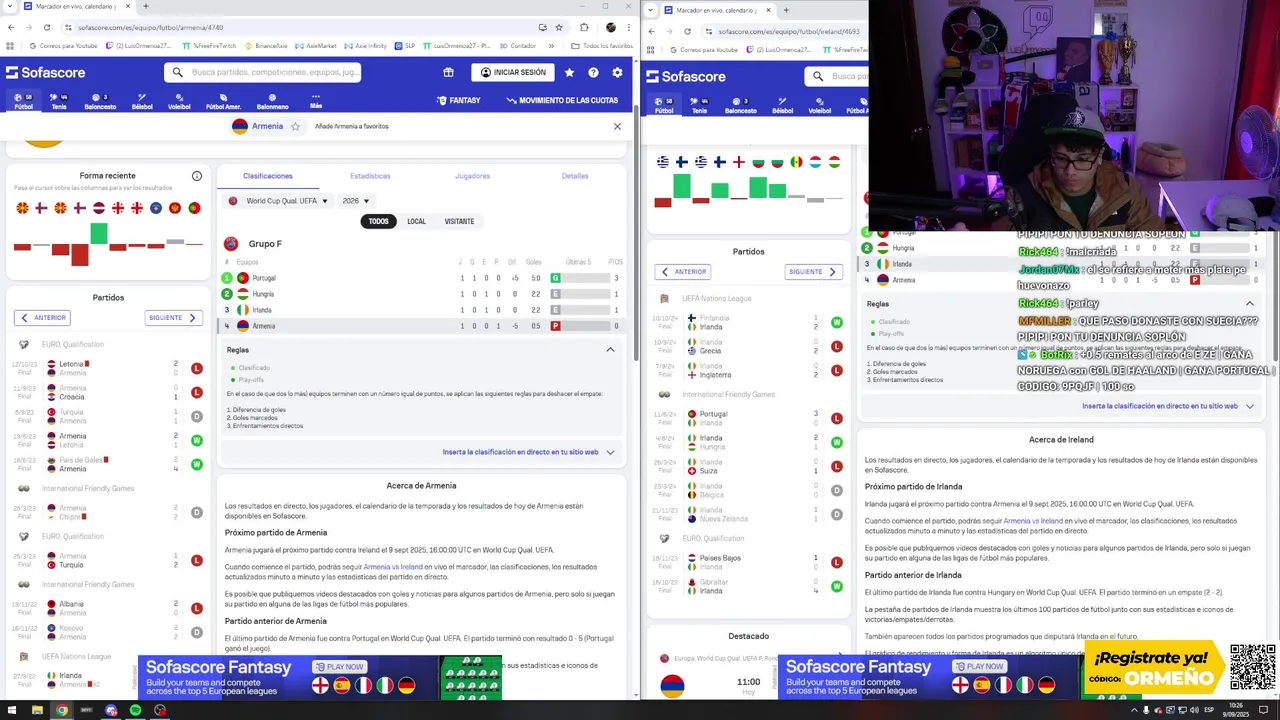Click the favorites star in Sofascore header
Image resolution: width=1280 pixels, height=720 pixels.
tap(569, 72)
